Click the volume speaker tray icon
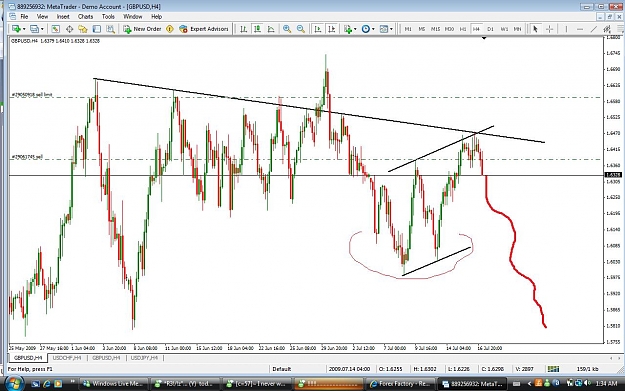Viewport: 625px width, 391px height. tap(586, 383)
